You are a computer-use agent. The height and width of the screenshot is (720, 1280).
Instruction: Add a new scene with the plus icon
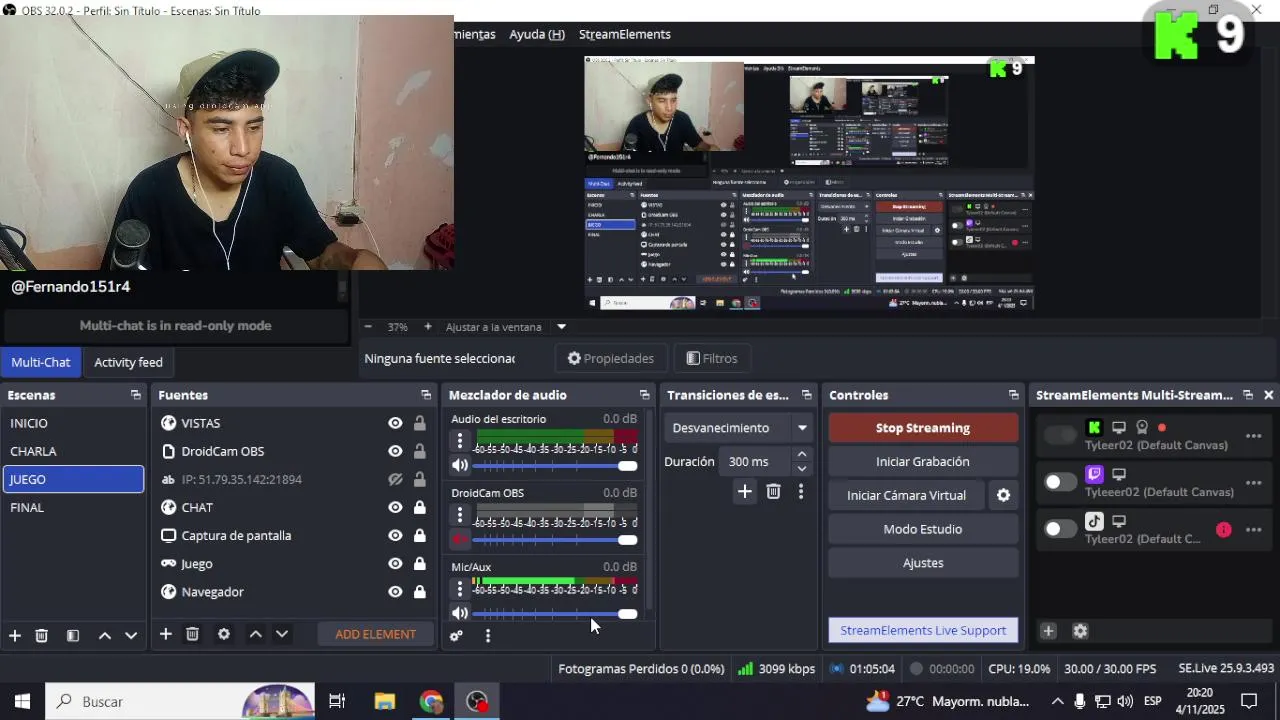click(x=15, y=635)
